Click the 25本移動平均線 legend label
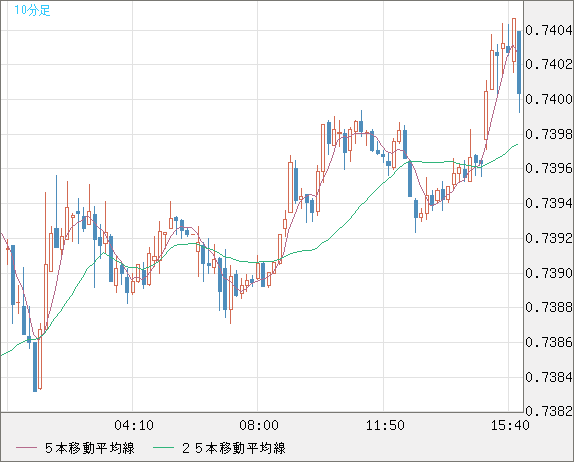This screenshot has width=574, height=462. (x=234, y=448)
